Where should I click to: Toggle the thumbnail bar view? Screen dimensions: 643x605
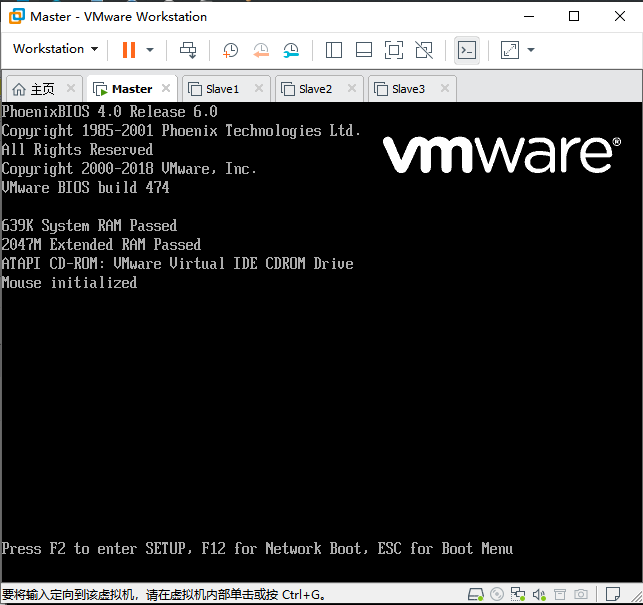pyautogui.click(x=364, y=50)
